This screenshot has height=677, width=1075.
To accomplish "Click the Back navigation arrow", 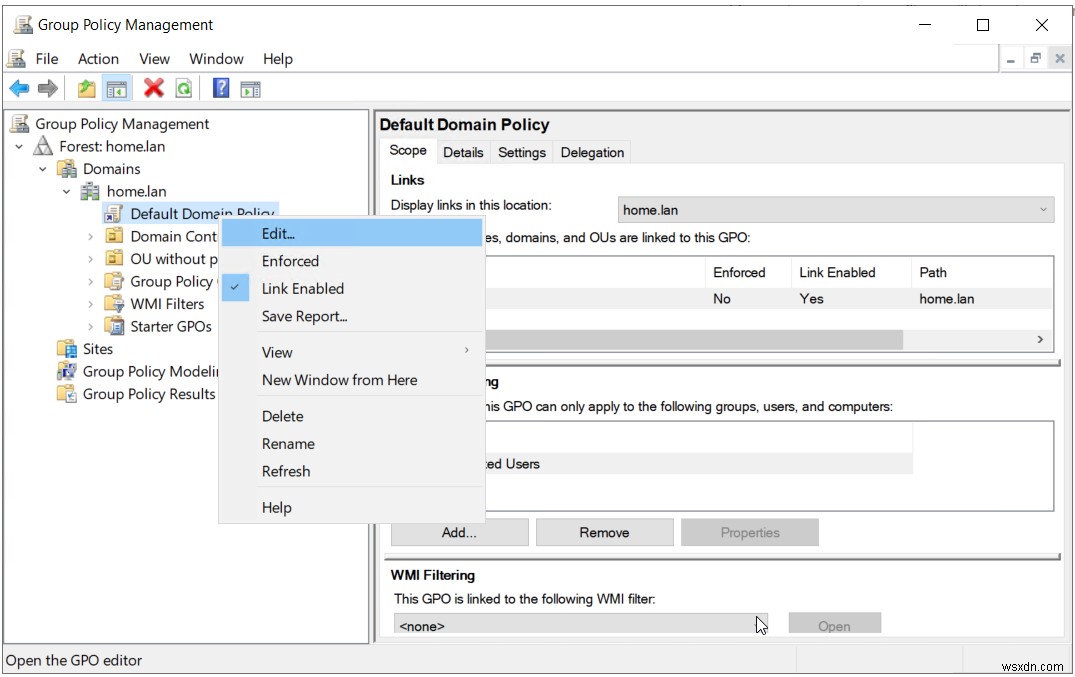I will [19, 88].
